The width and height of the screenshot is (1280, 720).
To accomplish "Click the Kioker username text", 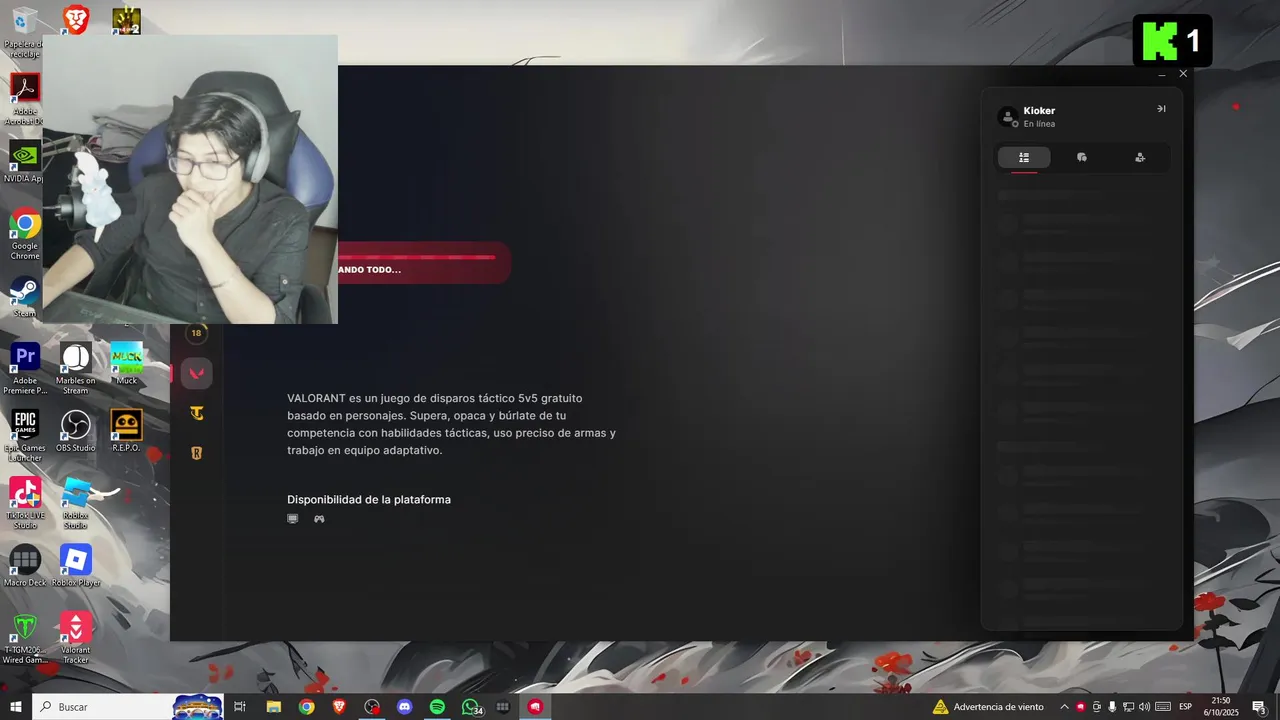I will (x=1039, y=111).
